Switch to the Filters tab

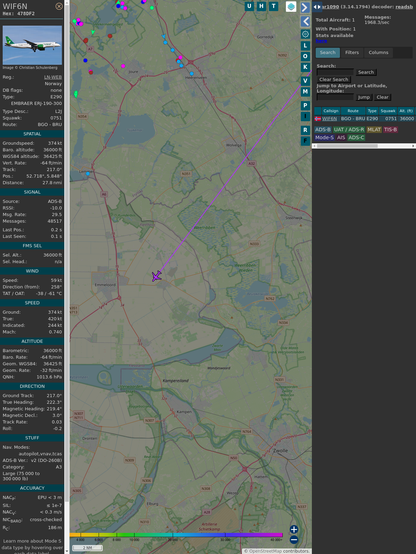pyautogui.click(x=352, y=53)
